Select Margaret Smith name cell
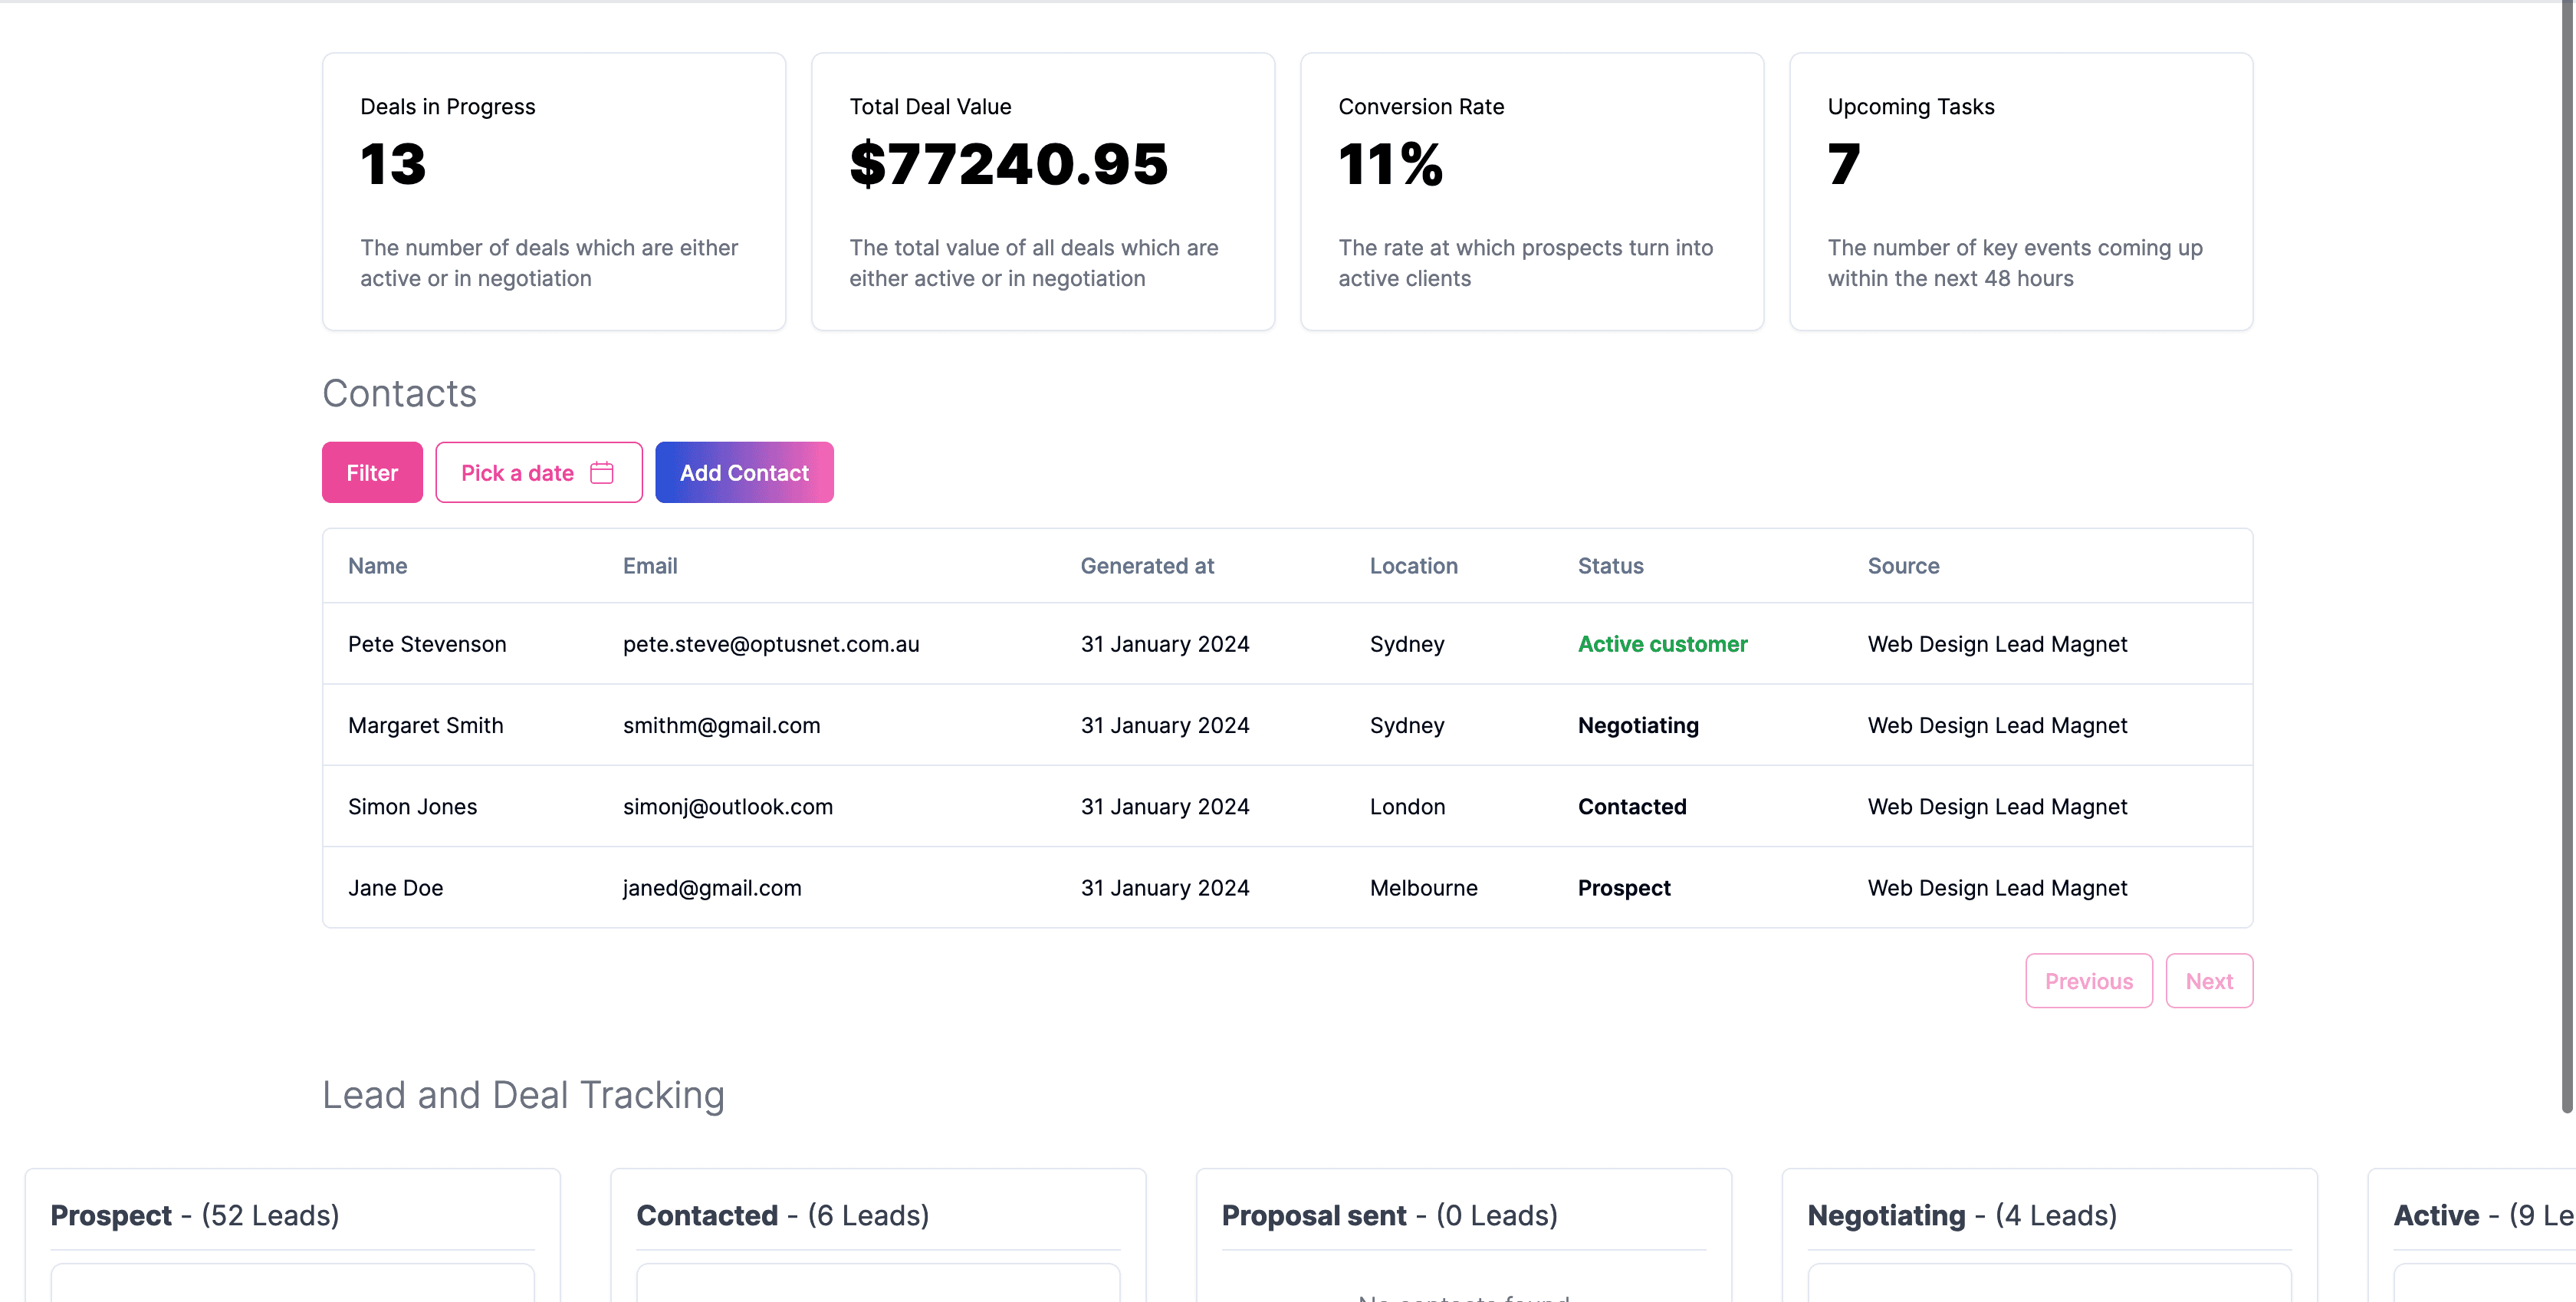The width and height of the screenshot is (2576, 1302). (426, 725)
